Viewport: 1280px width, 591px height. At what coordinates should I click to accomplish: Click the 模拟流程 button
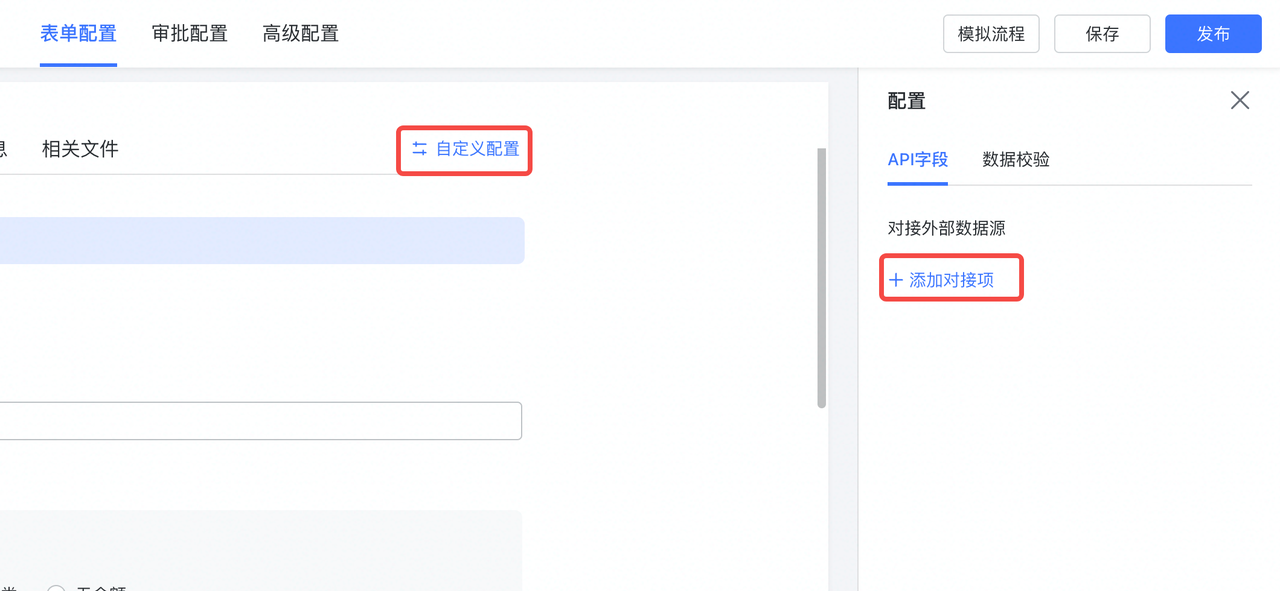991,34
